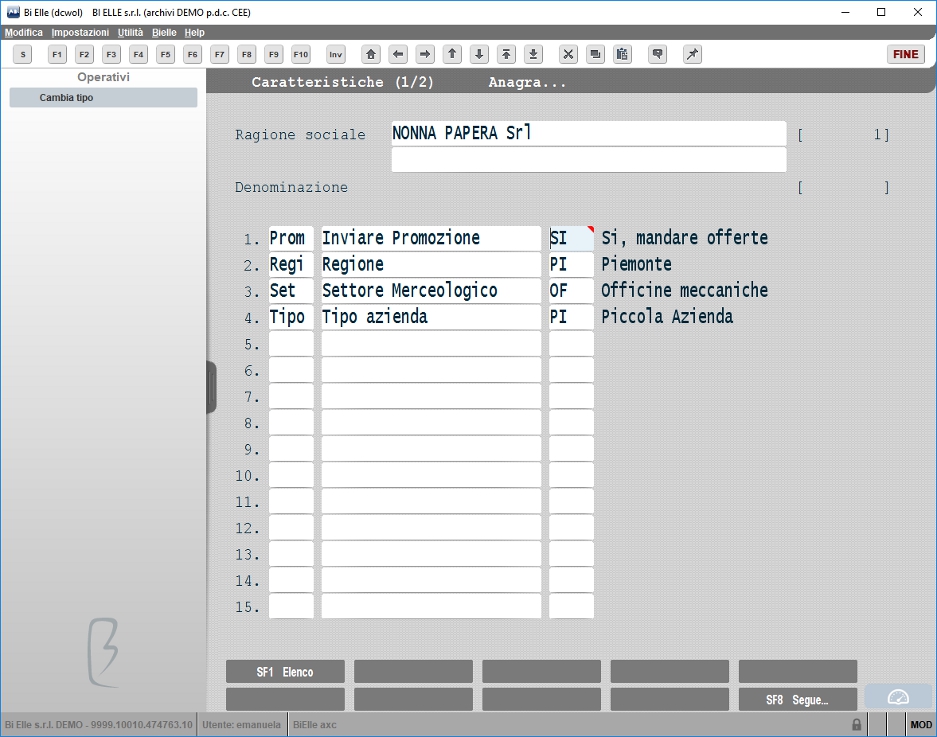This screenshot has height=737, width=937.
Task: Click the right arrow toolbar icon
Action: [x=425, y=54]
